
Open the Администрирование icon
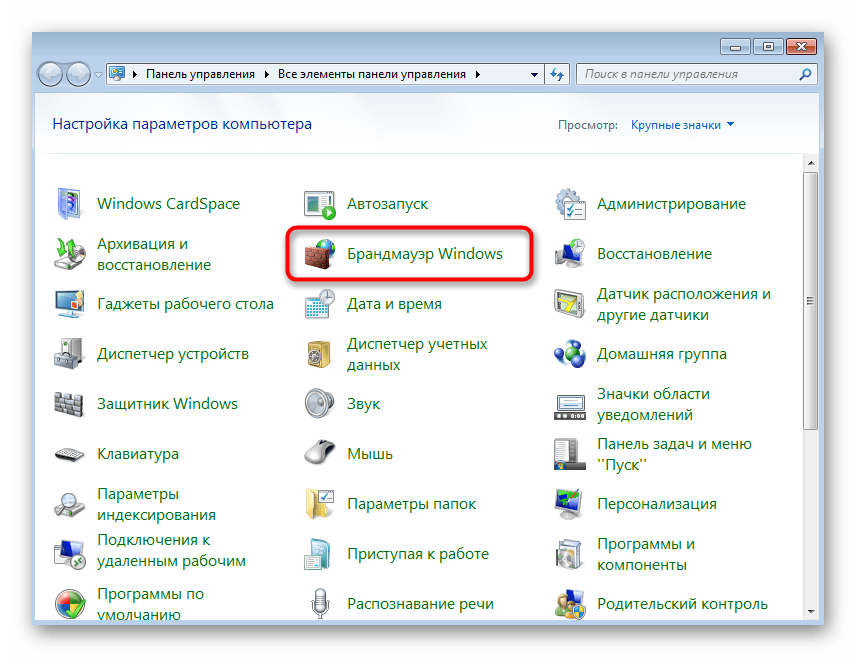click(570, 204)
